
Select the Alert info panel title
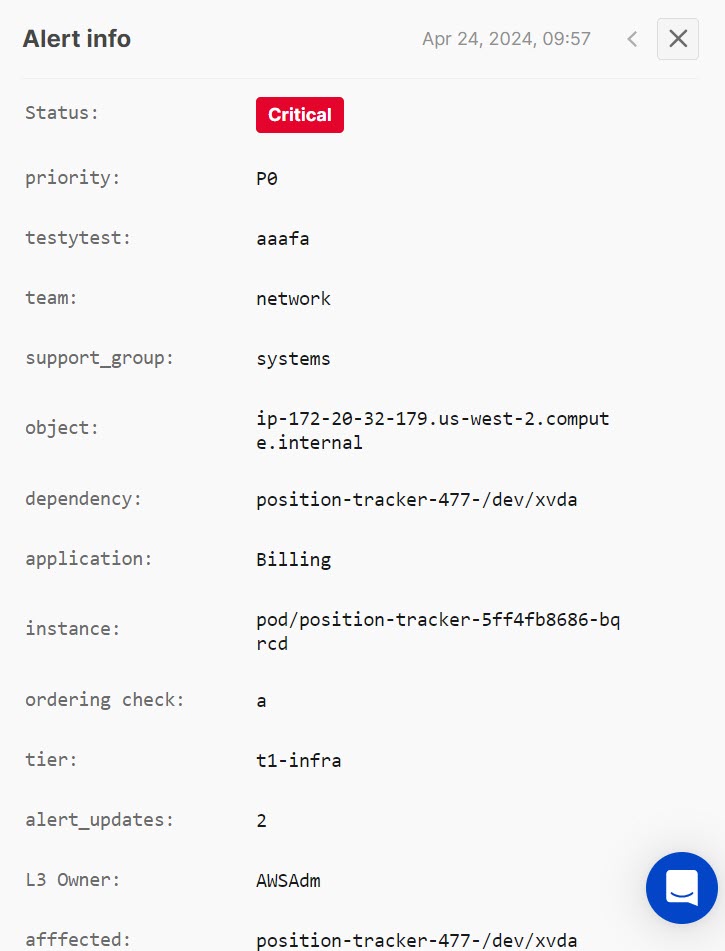76,39
